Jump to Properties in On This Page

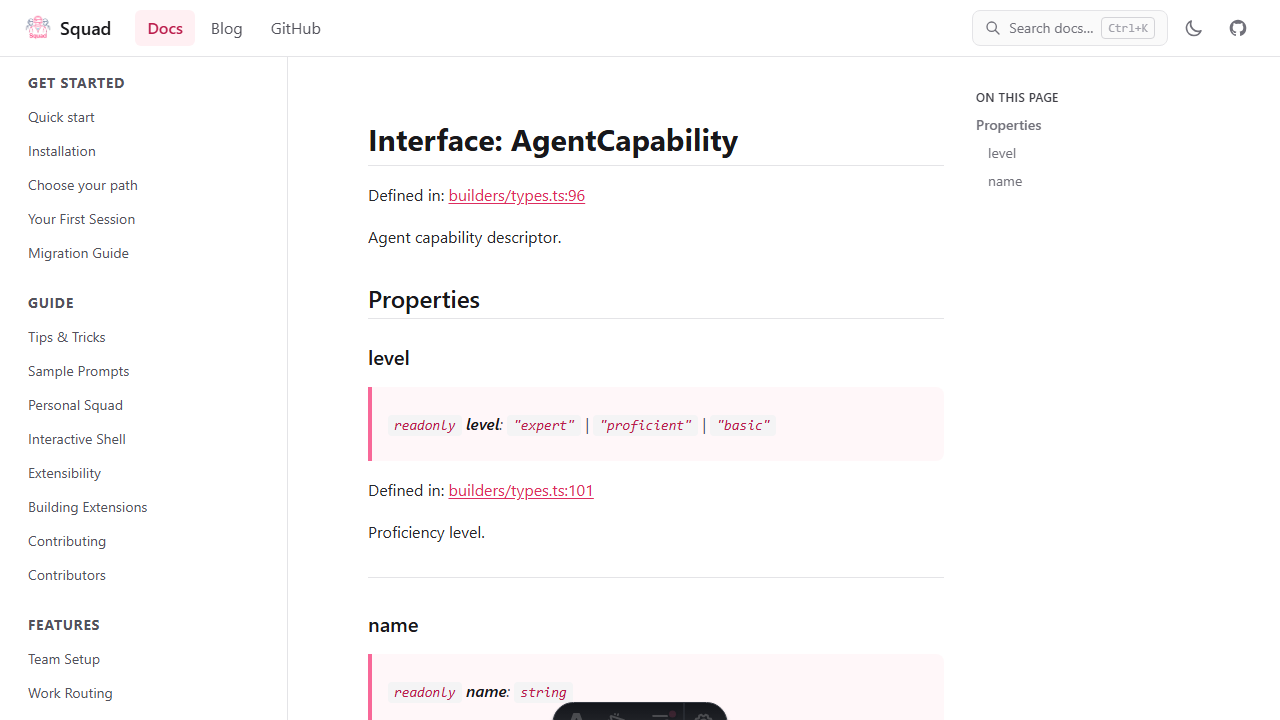1009,125
